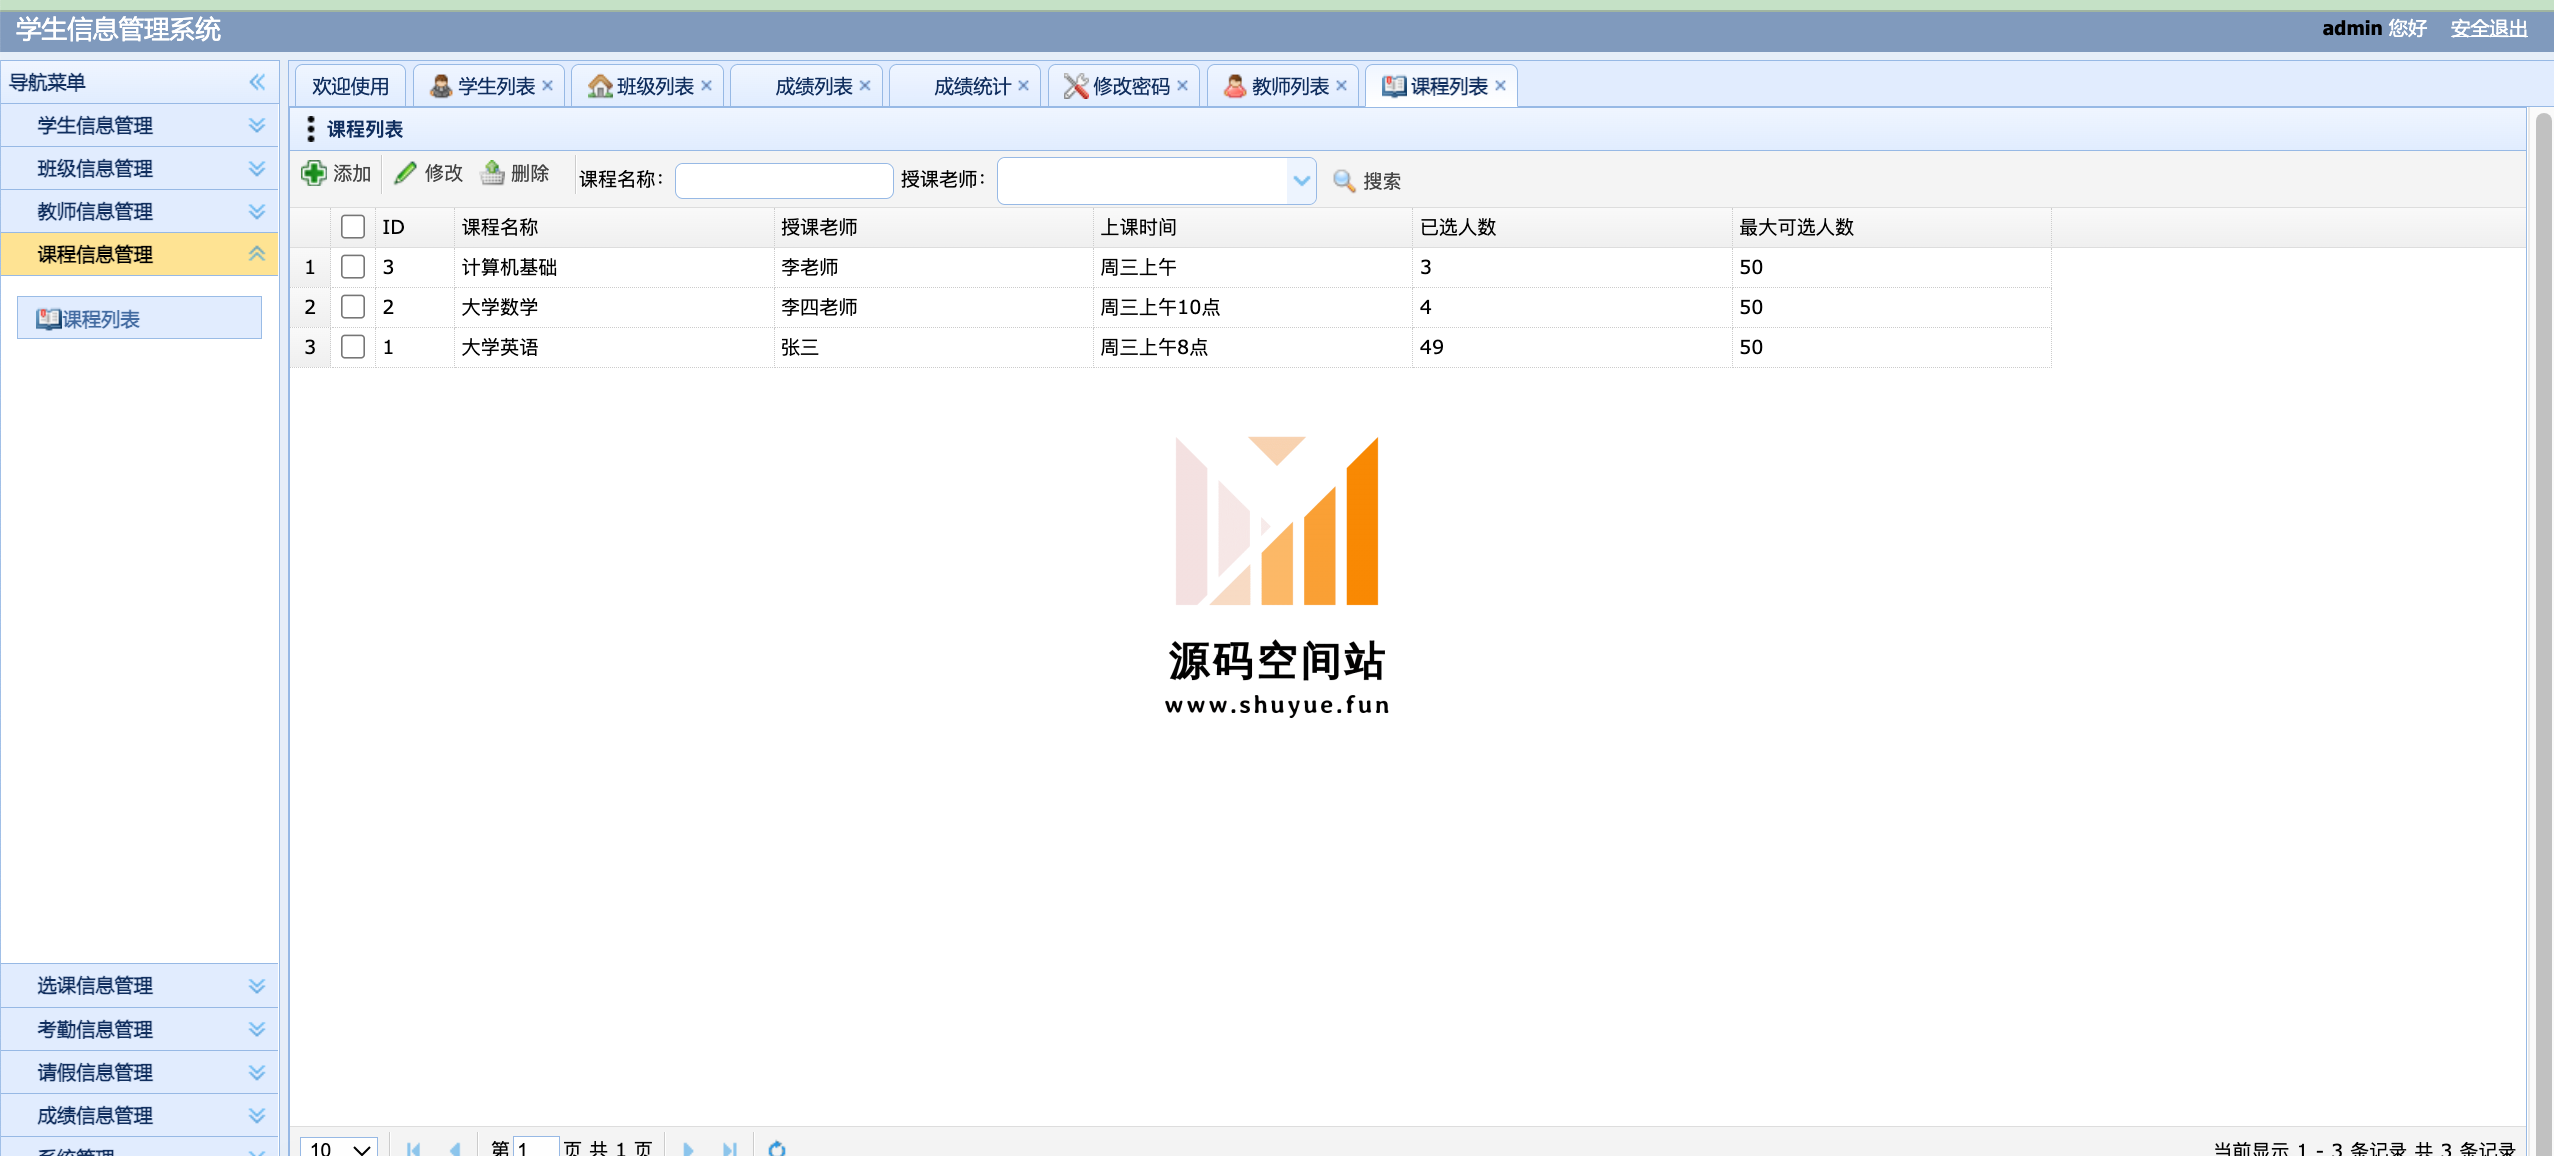The image size is (2554, 1156).
Task: Check the 计算机基础 row checkbox
Action: pos(353,267)
